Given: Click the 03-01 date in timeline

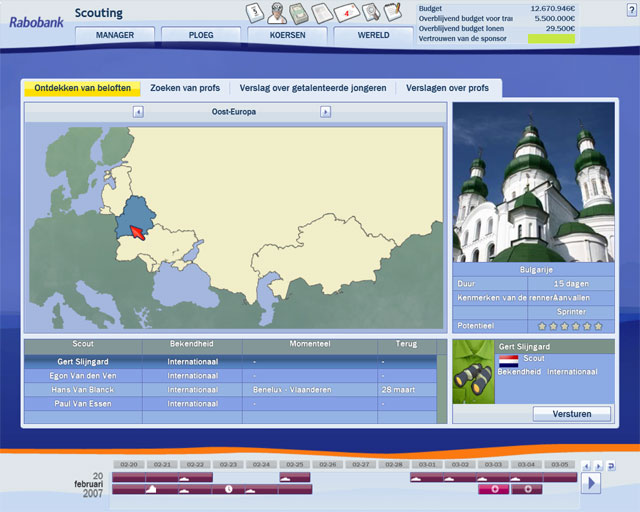Looking at the screenshot, I should [427, 465].
